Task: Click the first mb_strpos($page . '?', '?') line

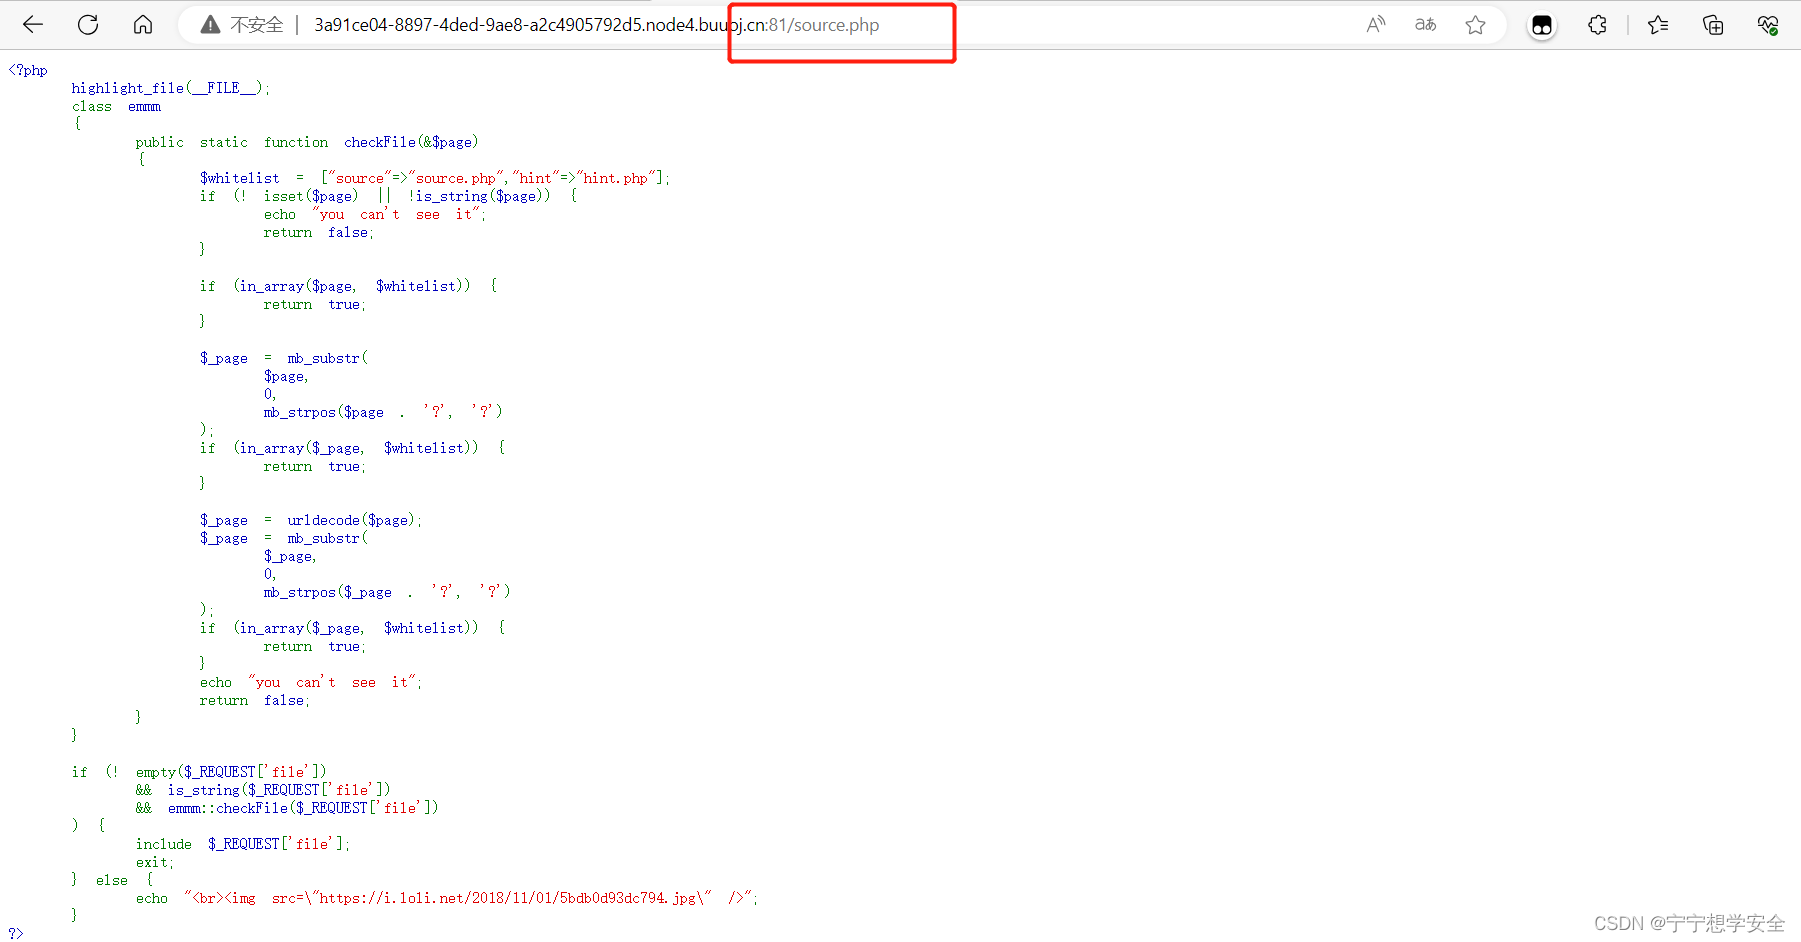Action: click(383, 412)
